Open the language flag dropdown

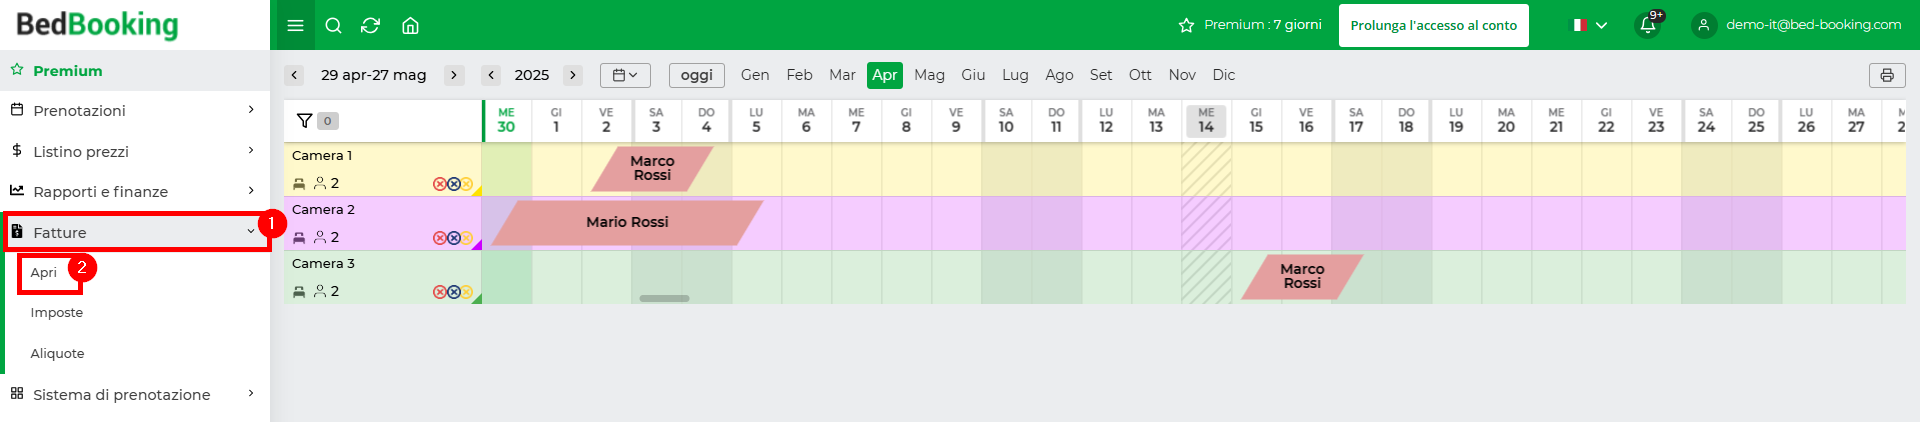coord(1589,25)
